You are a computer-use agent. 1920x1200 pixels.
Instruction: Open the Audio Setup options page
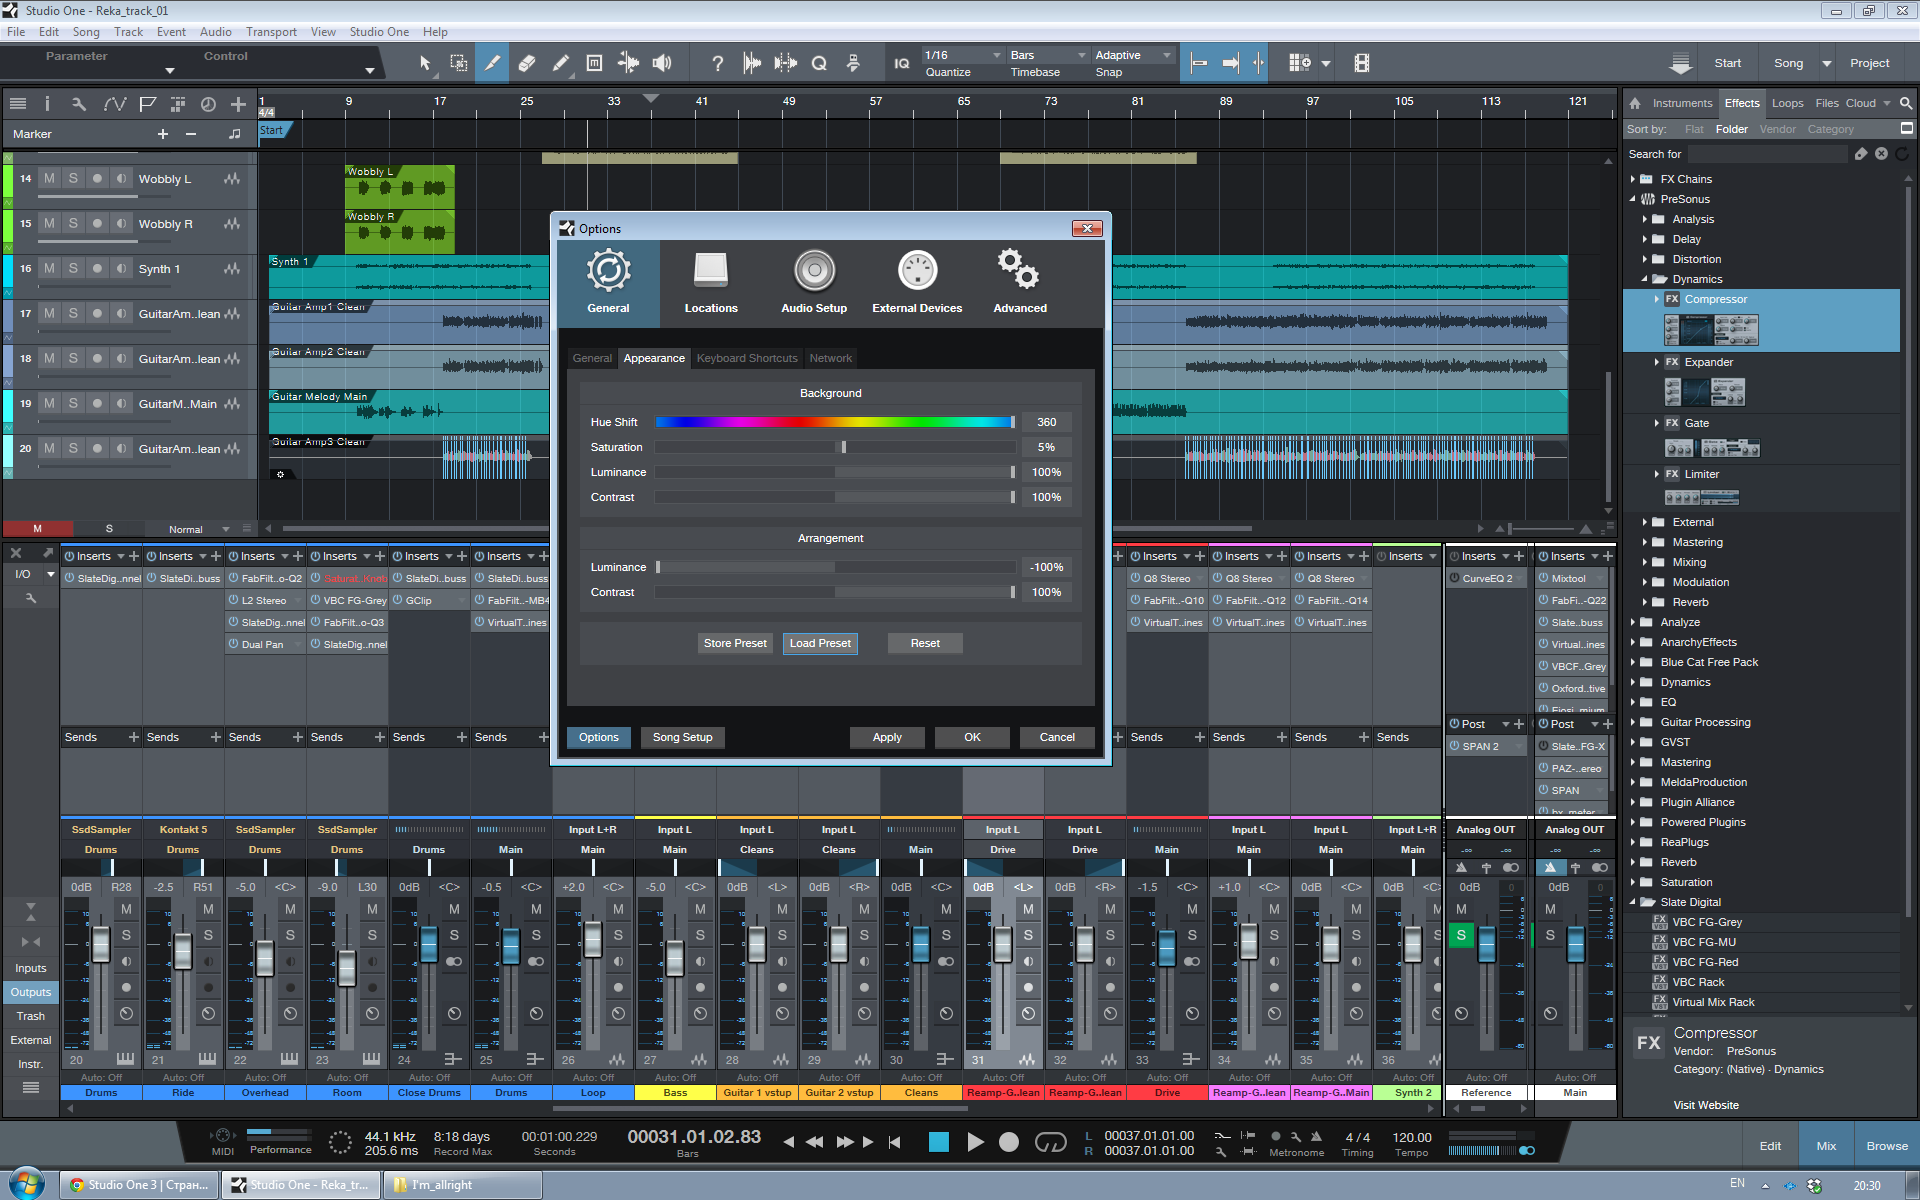point(814,283)
